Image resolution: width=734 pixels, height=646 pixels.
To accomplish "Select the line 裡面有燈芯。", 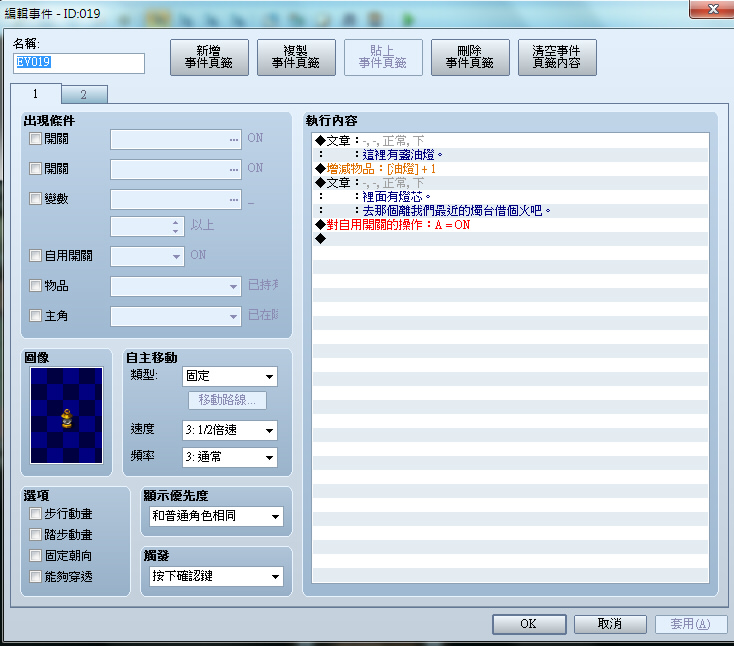I will pyautogui.click(x=510, y=197).
